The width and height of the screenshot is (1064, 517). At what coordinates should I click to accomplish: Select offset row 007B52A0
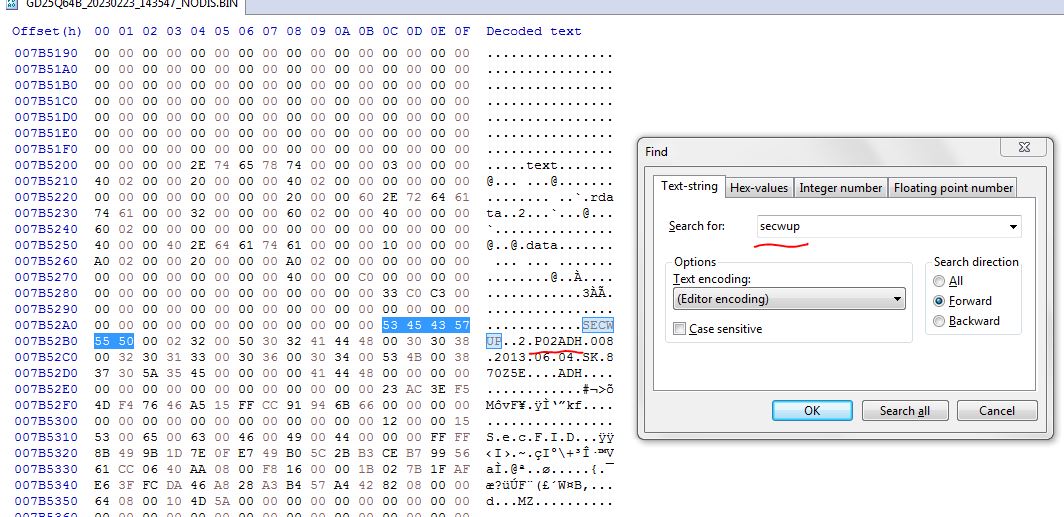46,325
